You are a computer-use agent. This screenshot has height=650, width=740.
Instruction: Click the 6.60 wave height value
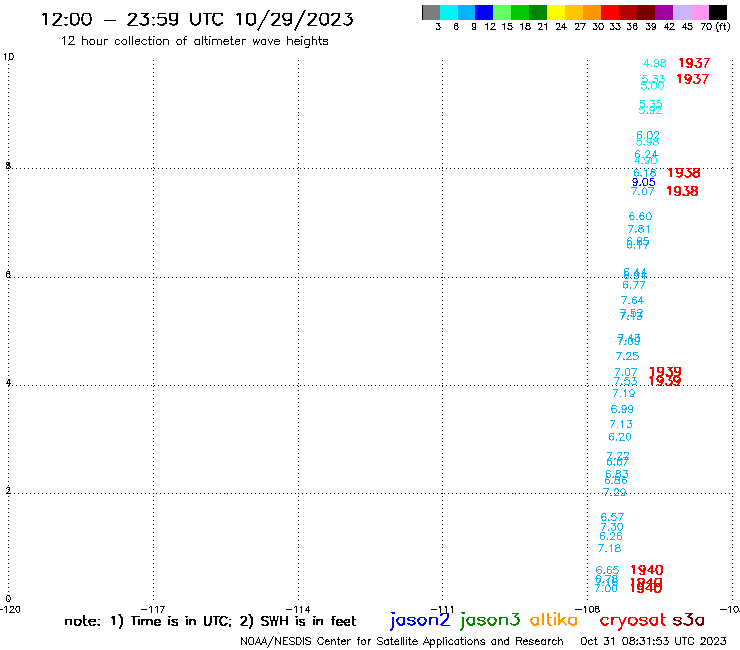coord(640,216)
